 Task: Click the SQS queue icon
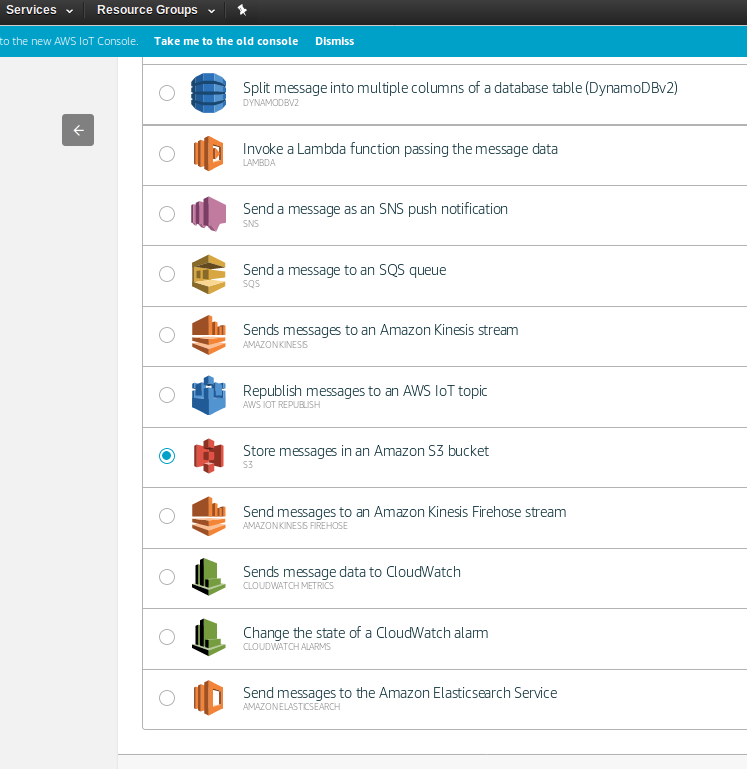[208, 274]
